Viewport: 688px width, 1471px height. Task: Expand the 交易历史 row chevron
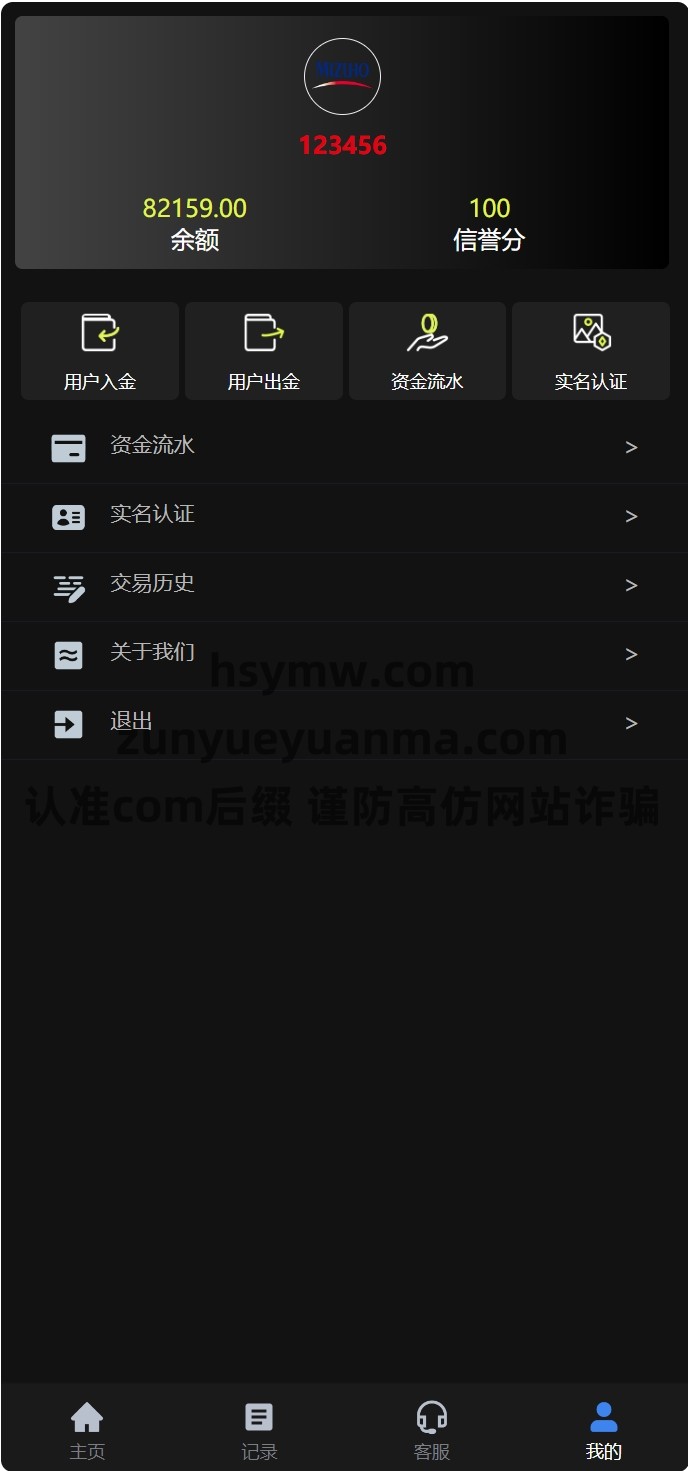tap(631, 586)
